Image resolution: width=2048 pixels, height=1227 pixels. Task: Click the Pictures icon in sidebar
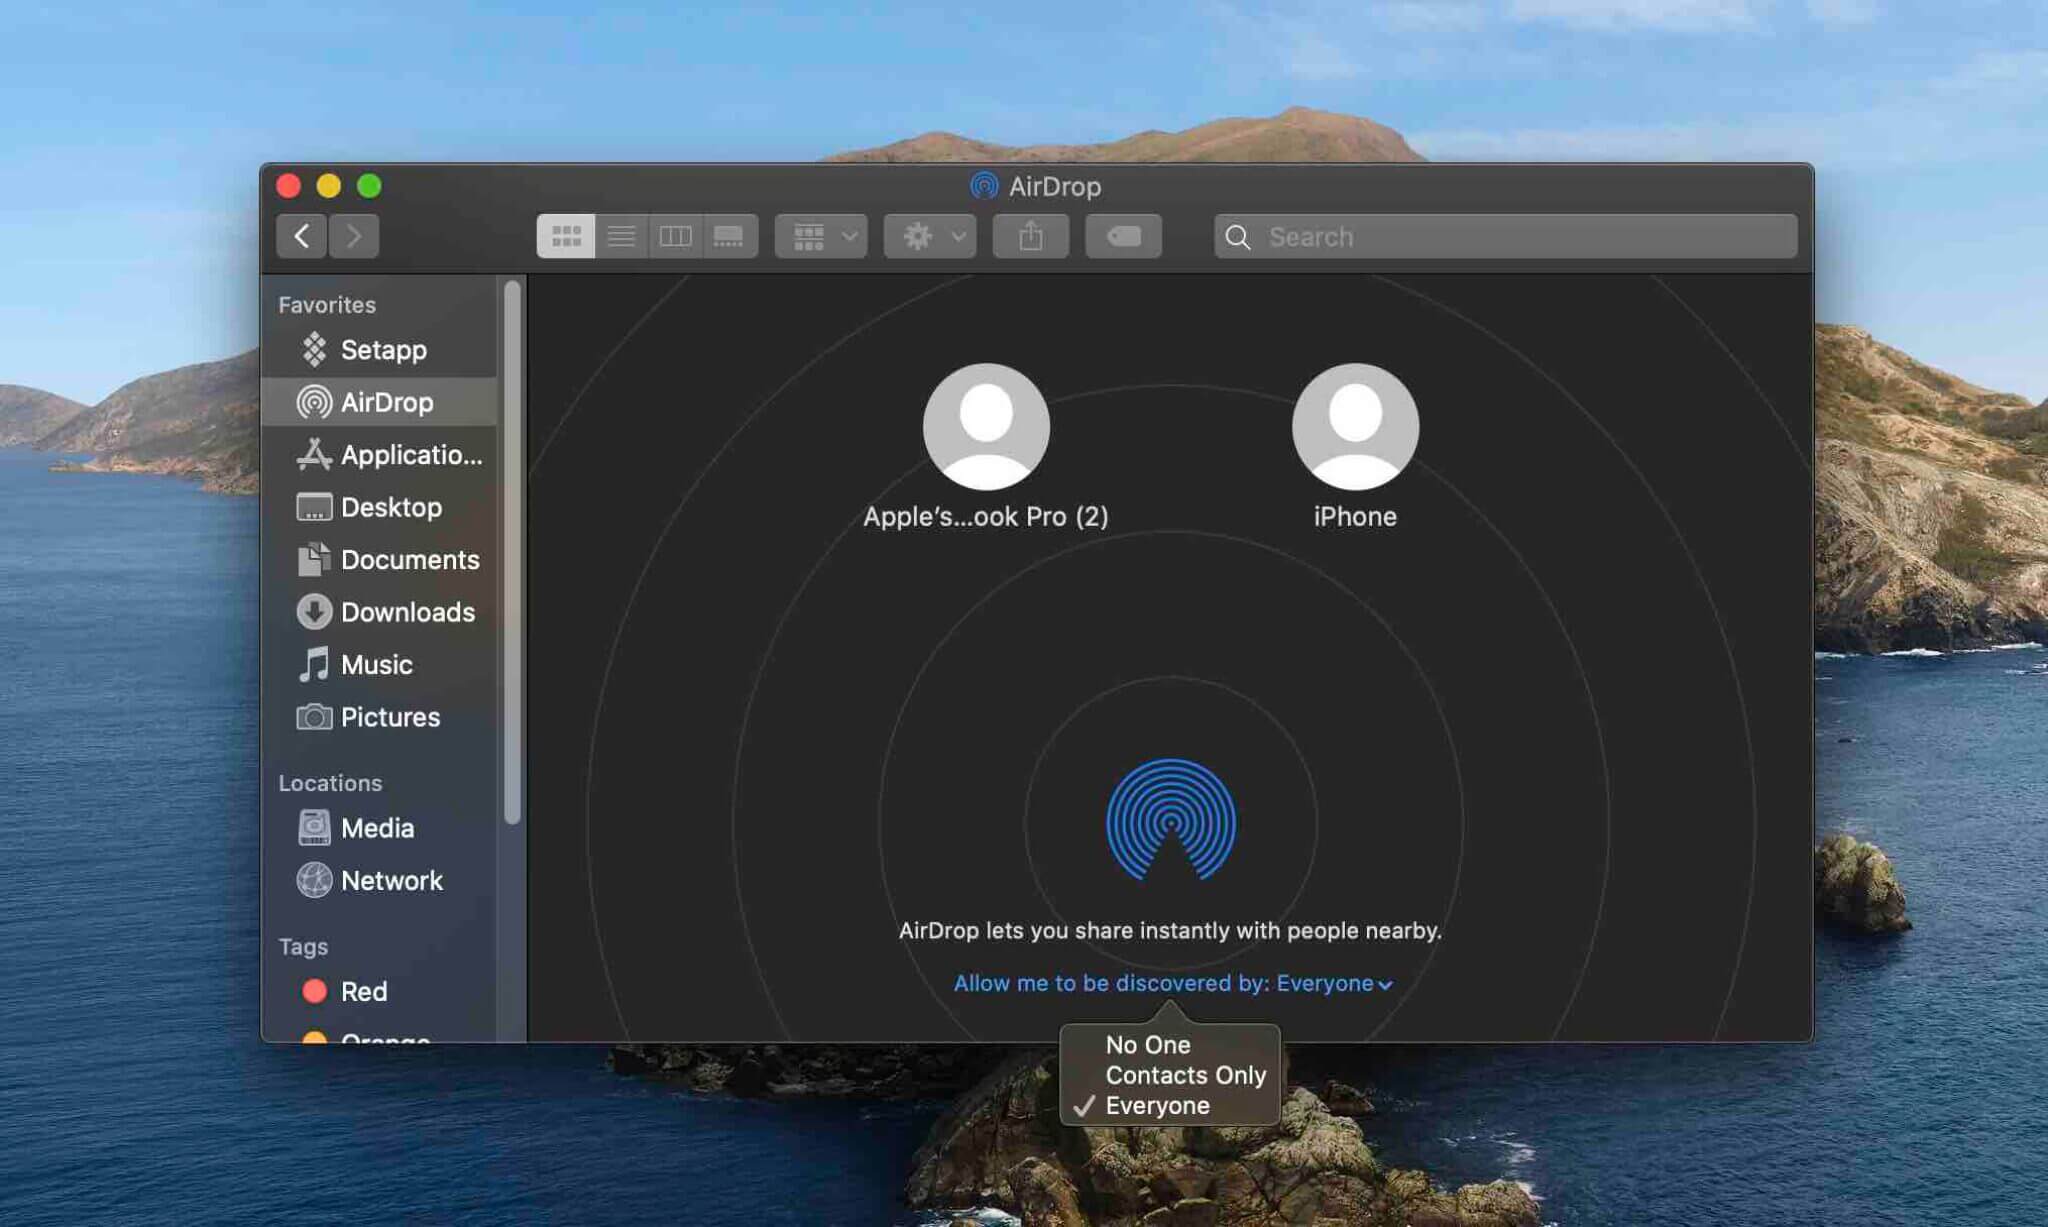313,716
